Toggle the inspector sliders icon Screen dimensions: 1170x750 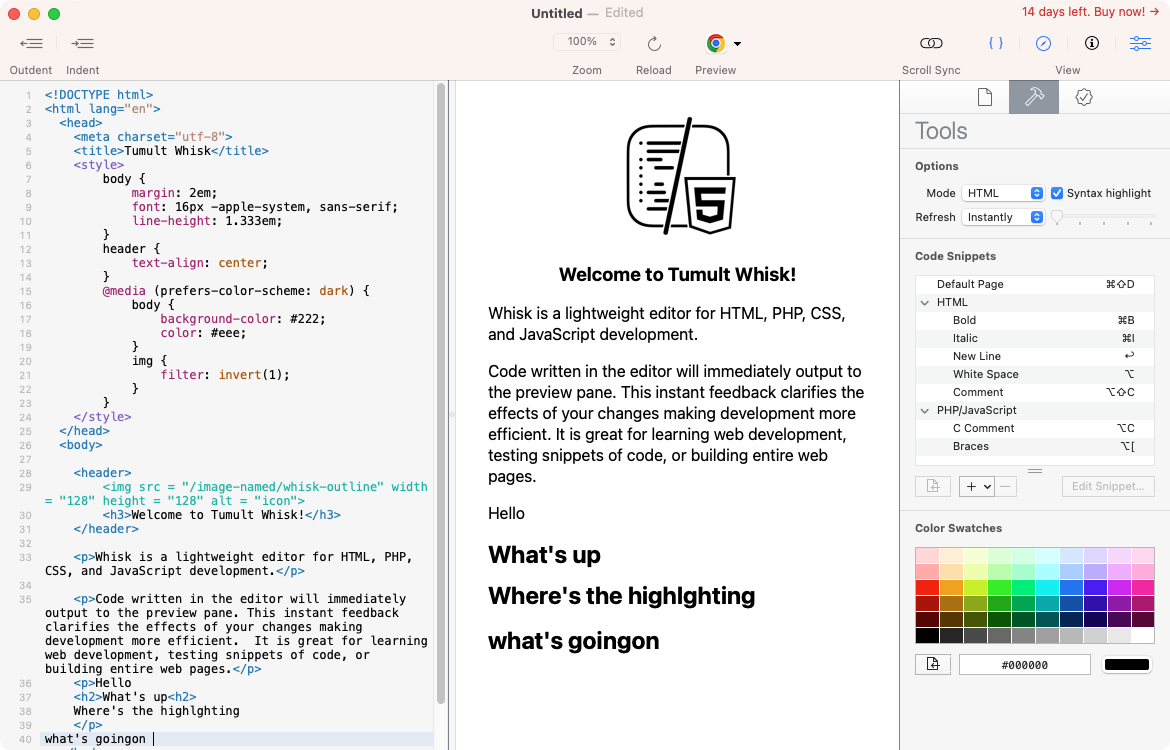click(x=1140, y=43)
